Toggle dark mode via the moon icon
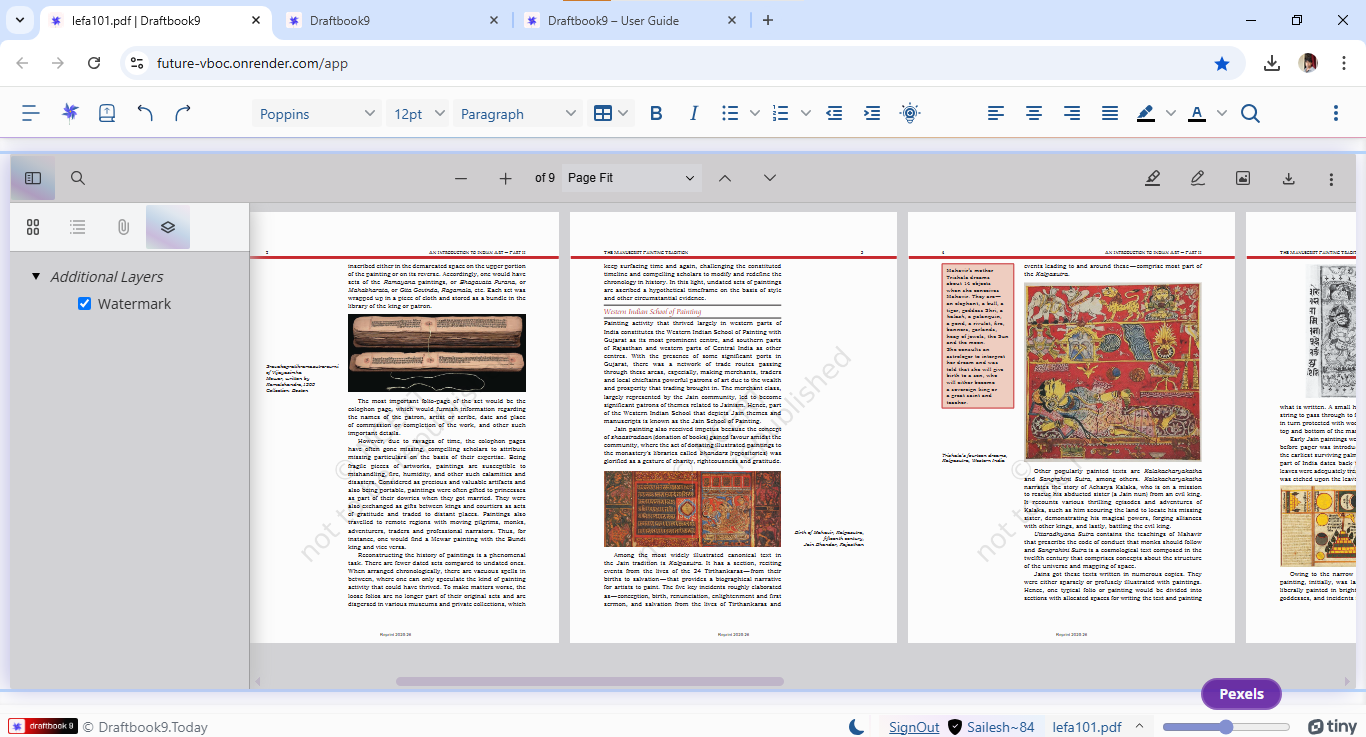 click(858, 727)
